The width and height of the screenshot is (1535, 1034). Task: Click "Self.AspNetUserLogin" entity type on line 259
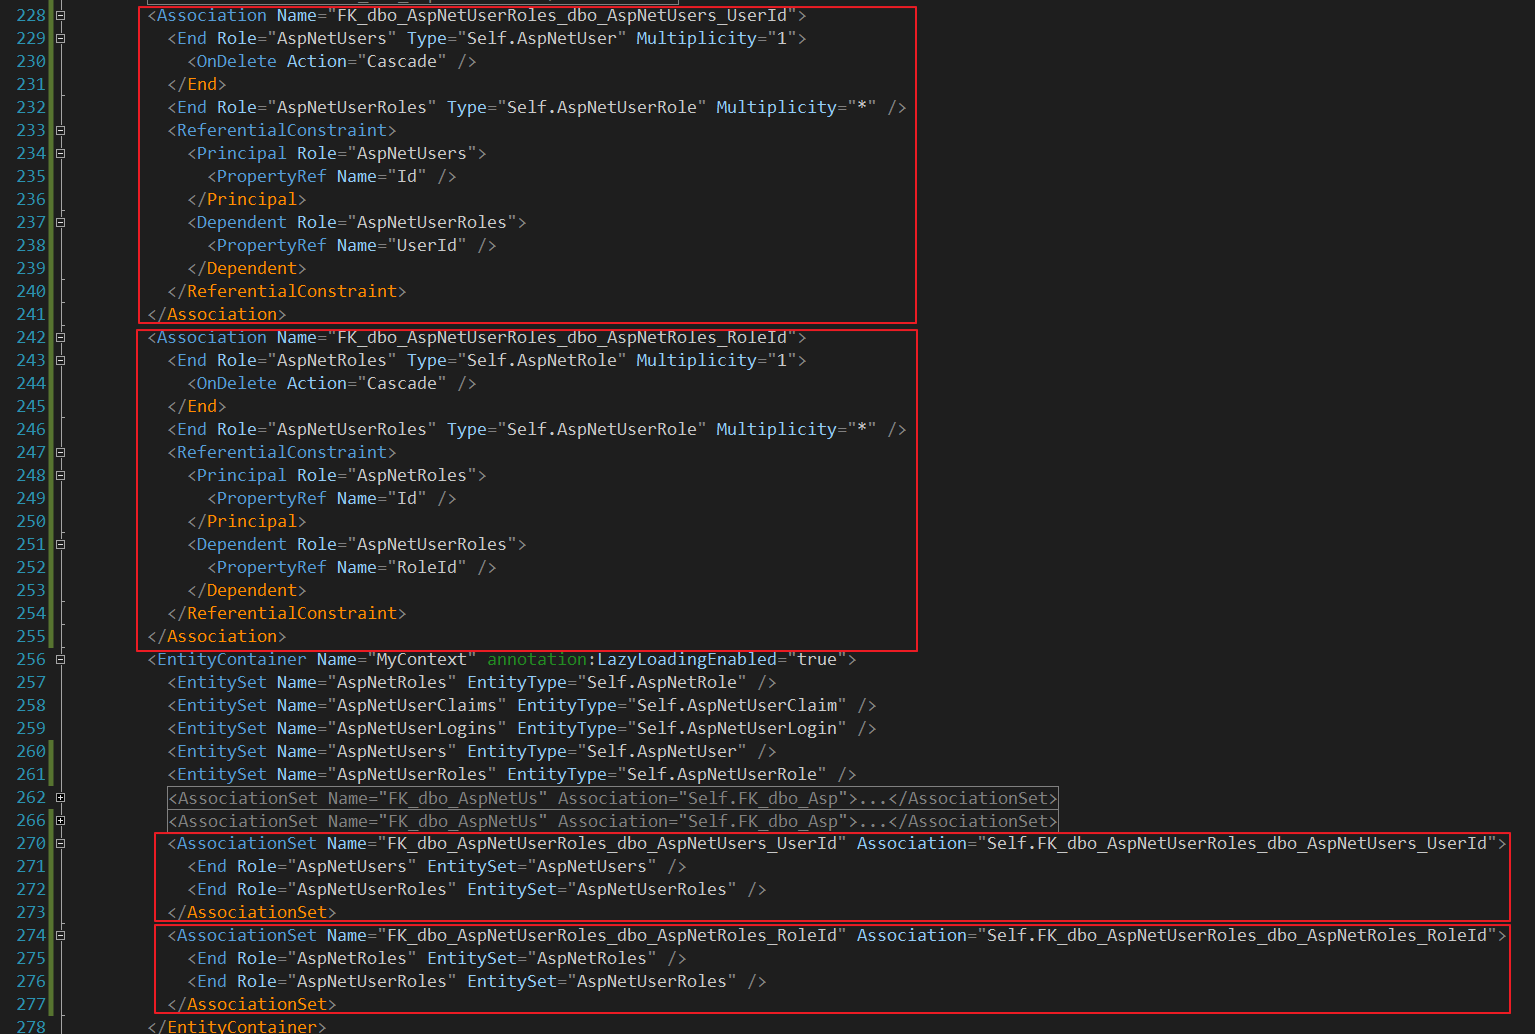pos(737,729)
